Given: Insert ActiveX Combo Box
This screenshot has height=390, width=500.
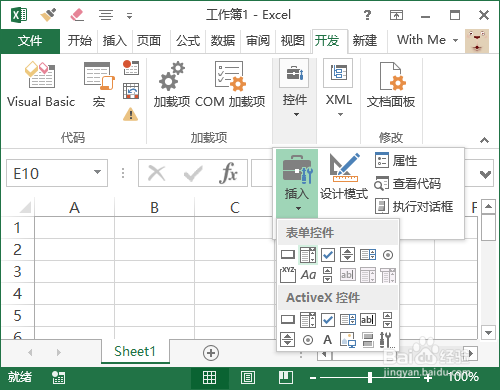Looking at the screenshot, I should [x=308, y=320].
